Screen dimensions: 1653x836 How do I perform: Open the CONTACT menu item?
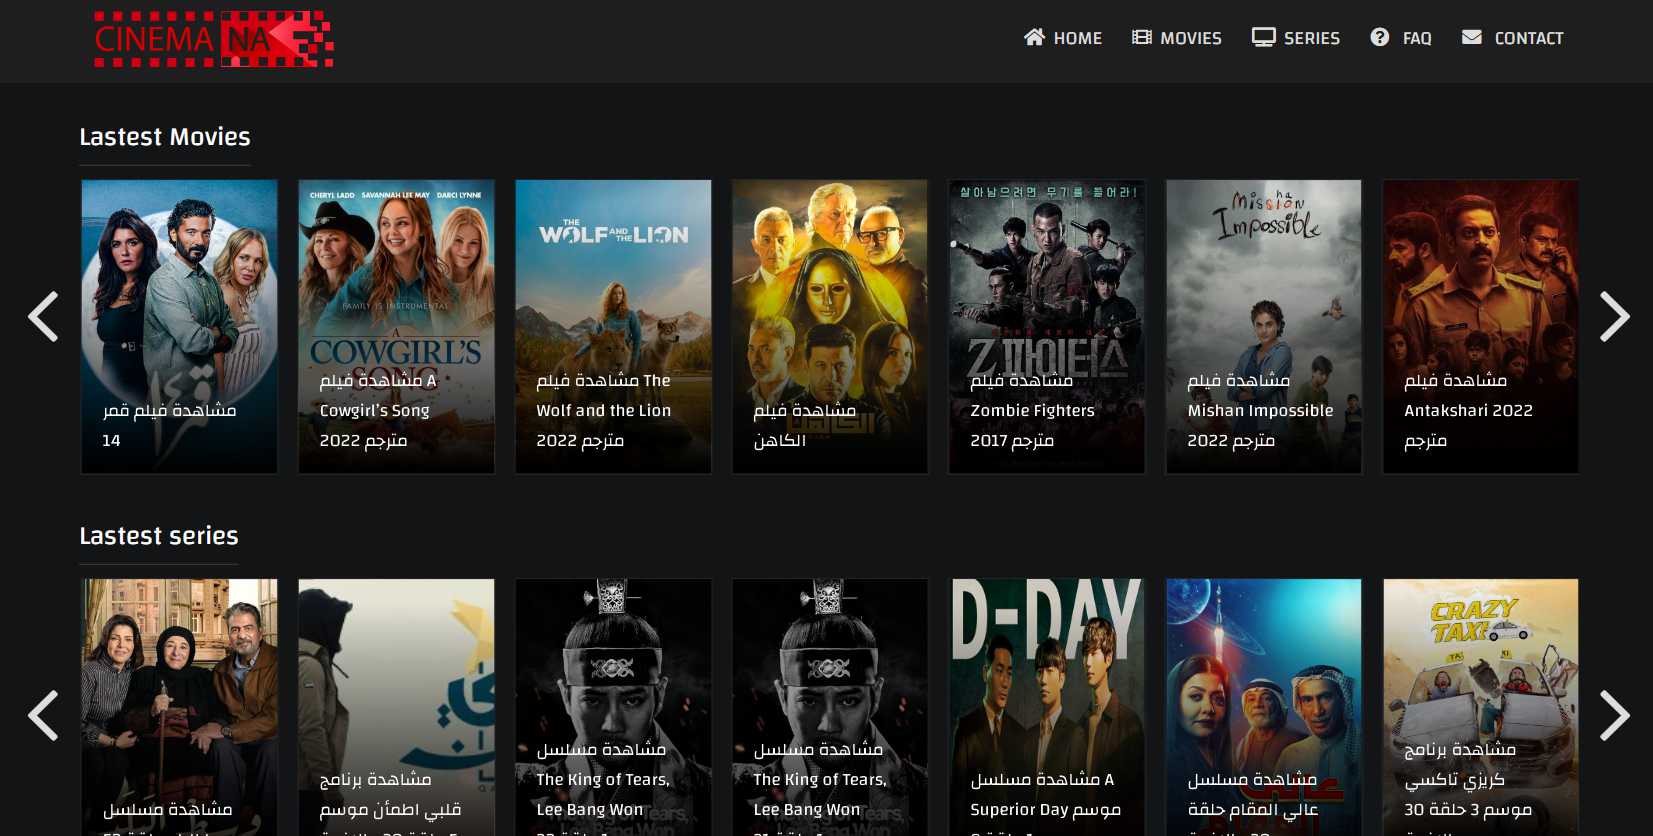[x=1512, y=38]
